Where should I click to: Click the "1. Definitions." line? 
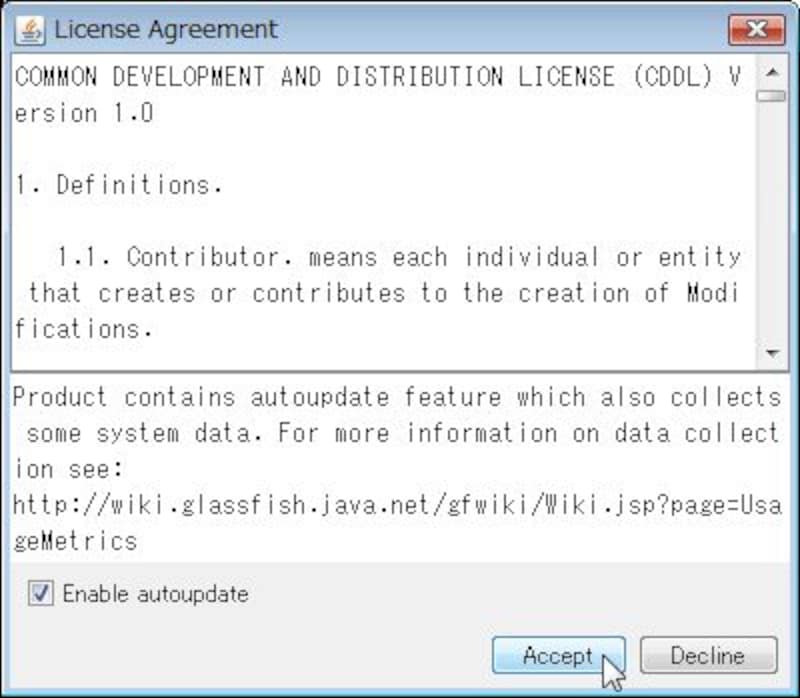point(118,185)
